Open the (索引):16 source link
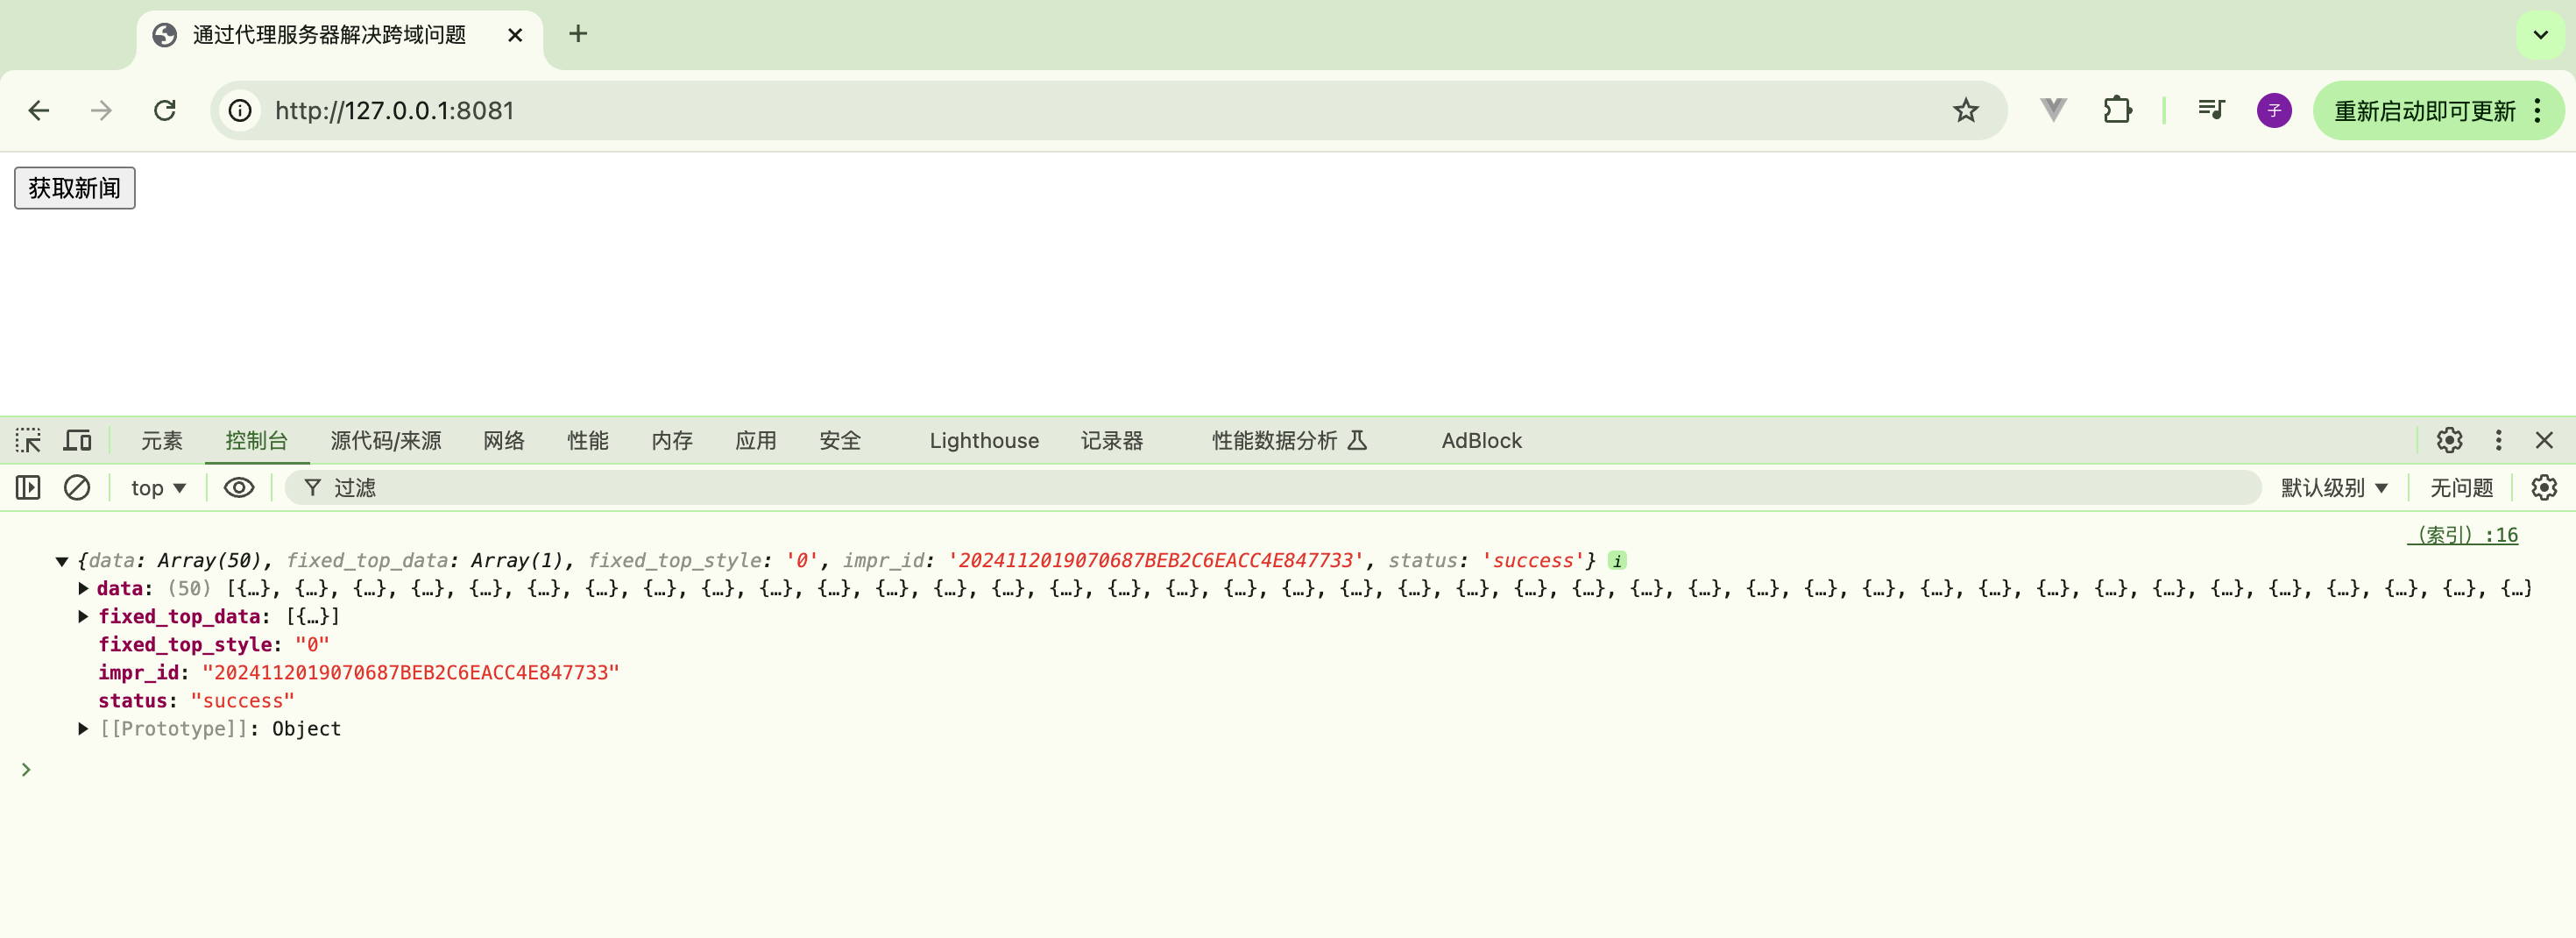 click(x=2462, y=534)
